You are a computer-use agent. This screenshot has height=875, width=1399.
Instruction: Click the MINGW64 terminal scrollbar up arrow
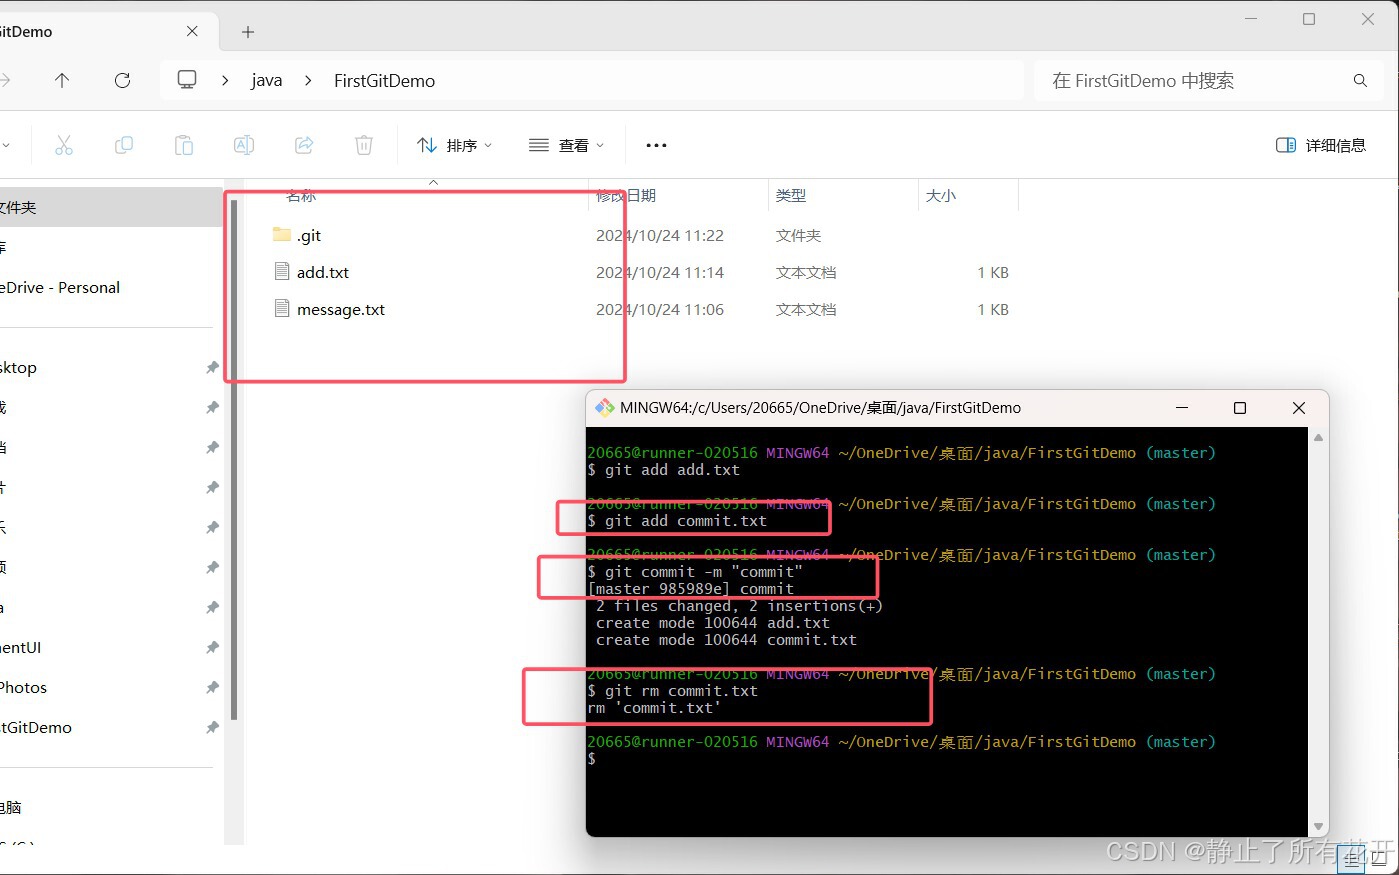point(1318,437)
